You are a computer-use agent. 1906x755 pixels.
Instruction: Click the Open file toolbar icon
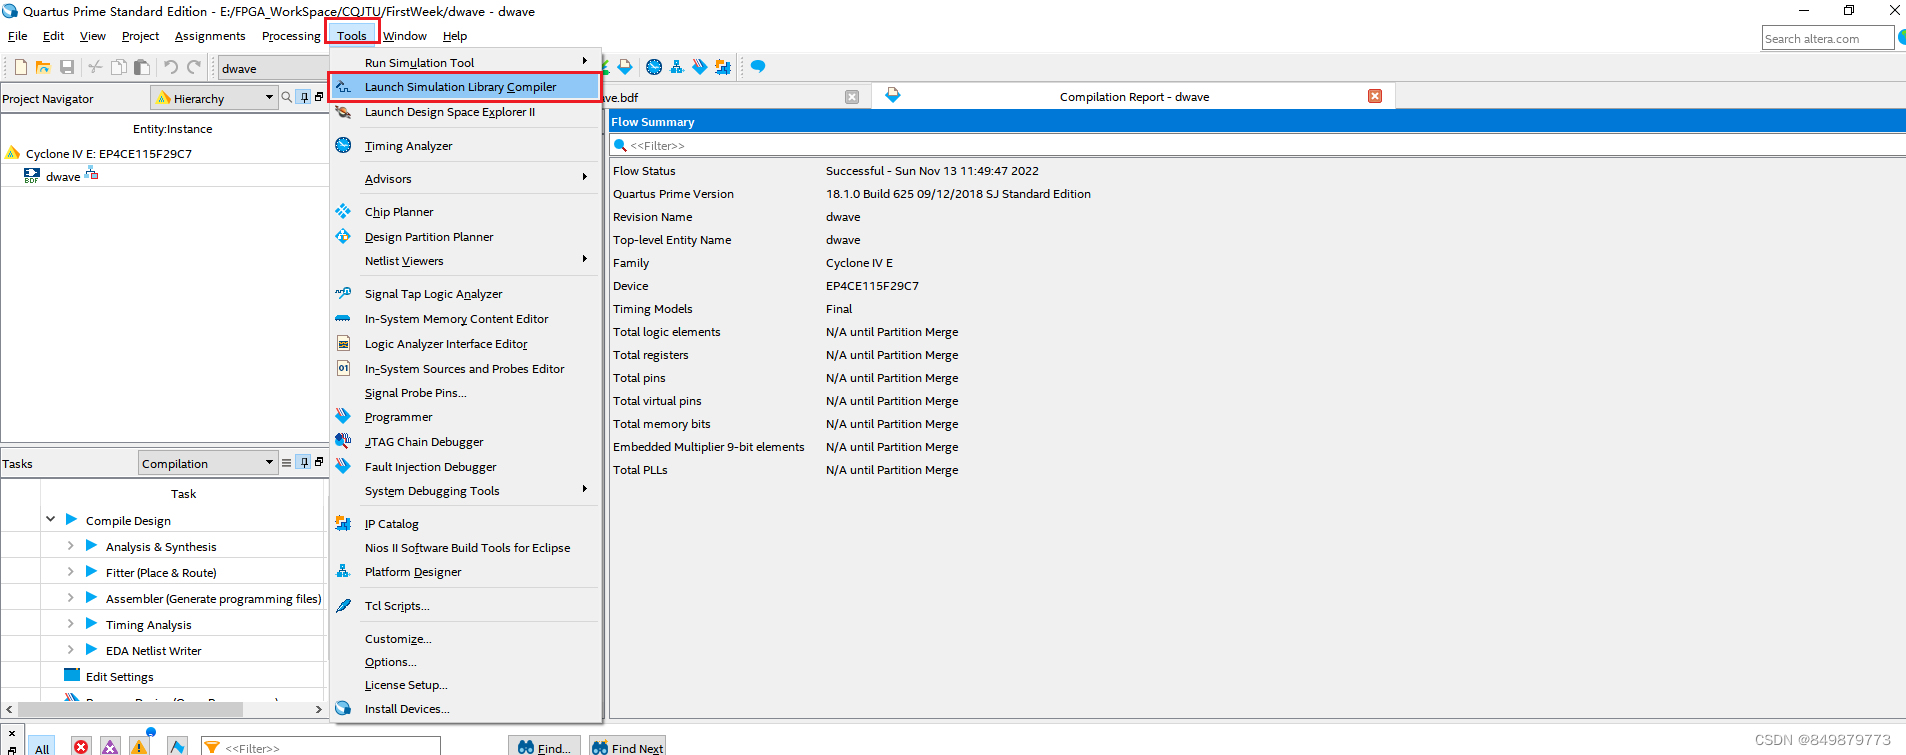coord(43,67)
